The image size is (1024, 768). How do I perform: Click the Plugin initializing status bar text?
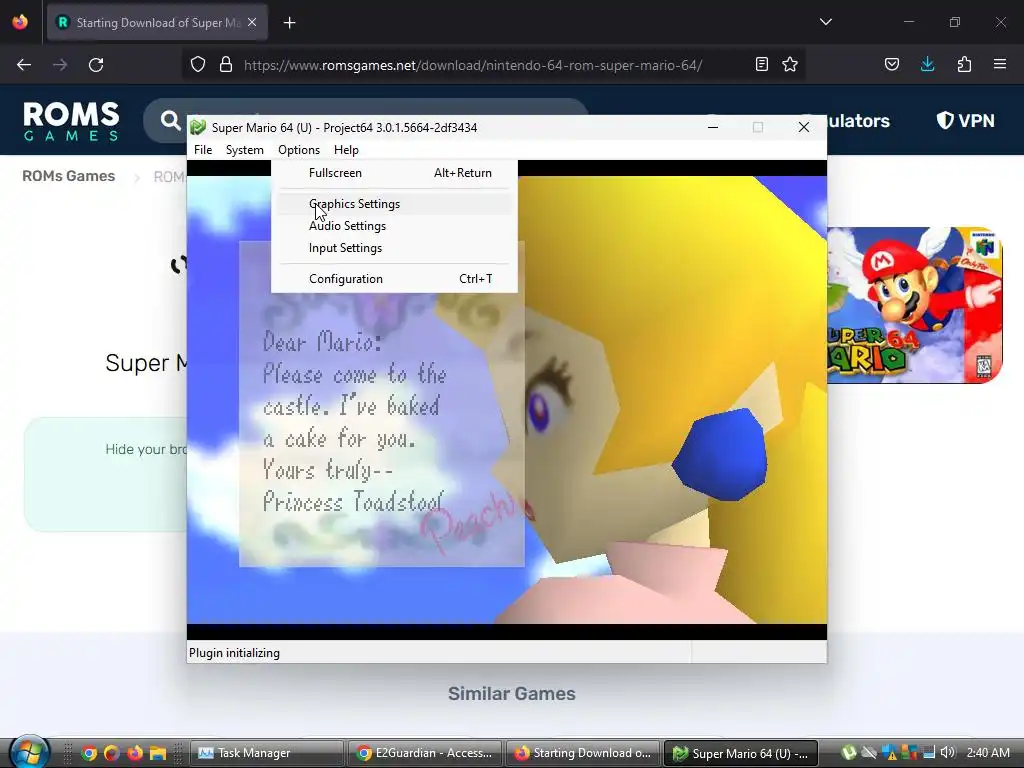click(234, 653)
